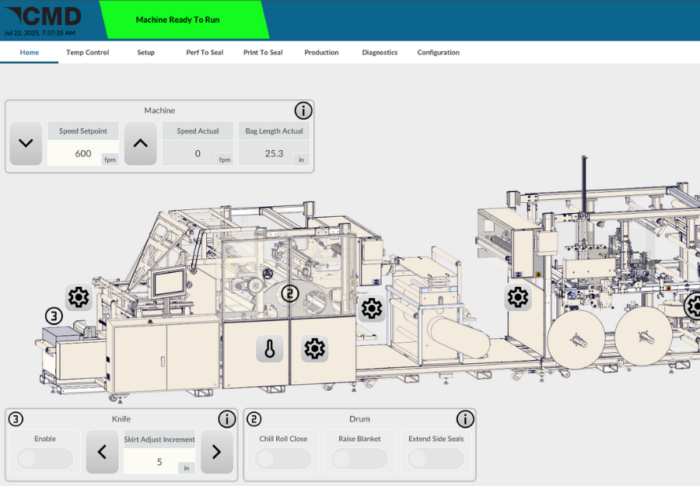
Task: Click gear icon above knife station 3
Action: coord(79,297)
